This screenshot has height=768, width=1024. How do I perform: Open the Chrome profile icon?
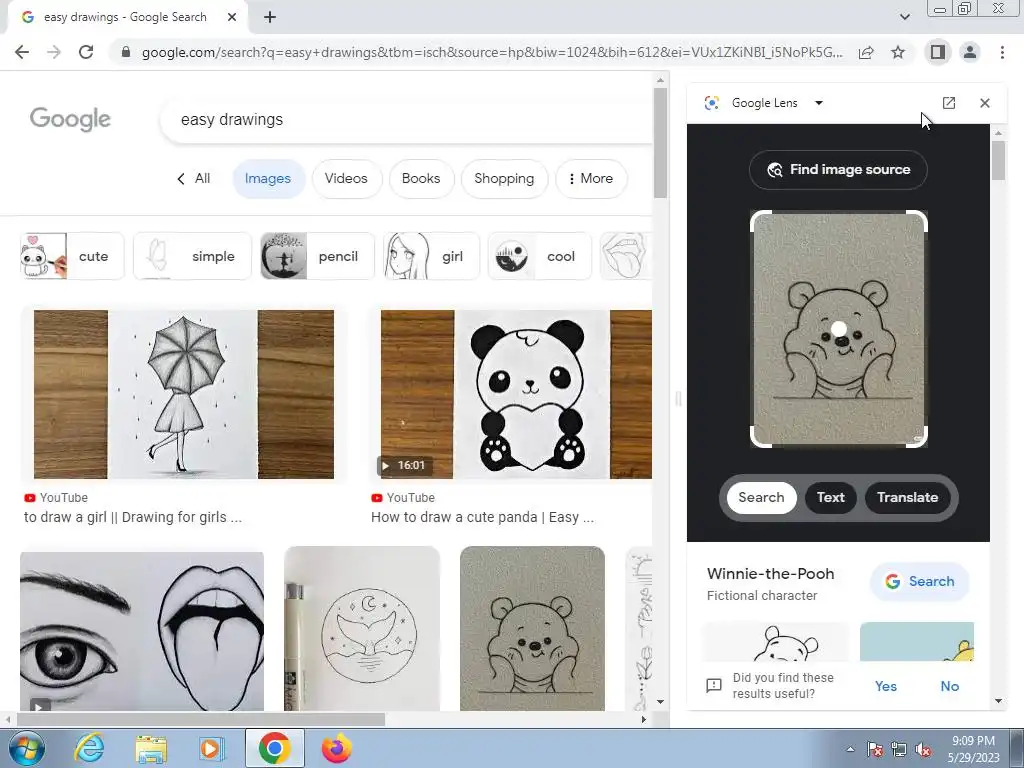pos(970,52)
